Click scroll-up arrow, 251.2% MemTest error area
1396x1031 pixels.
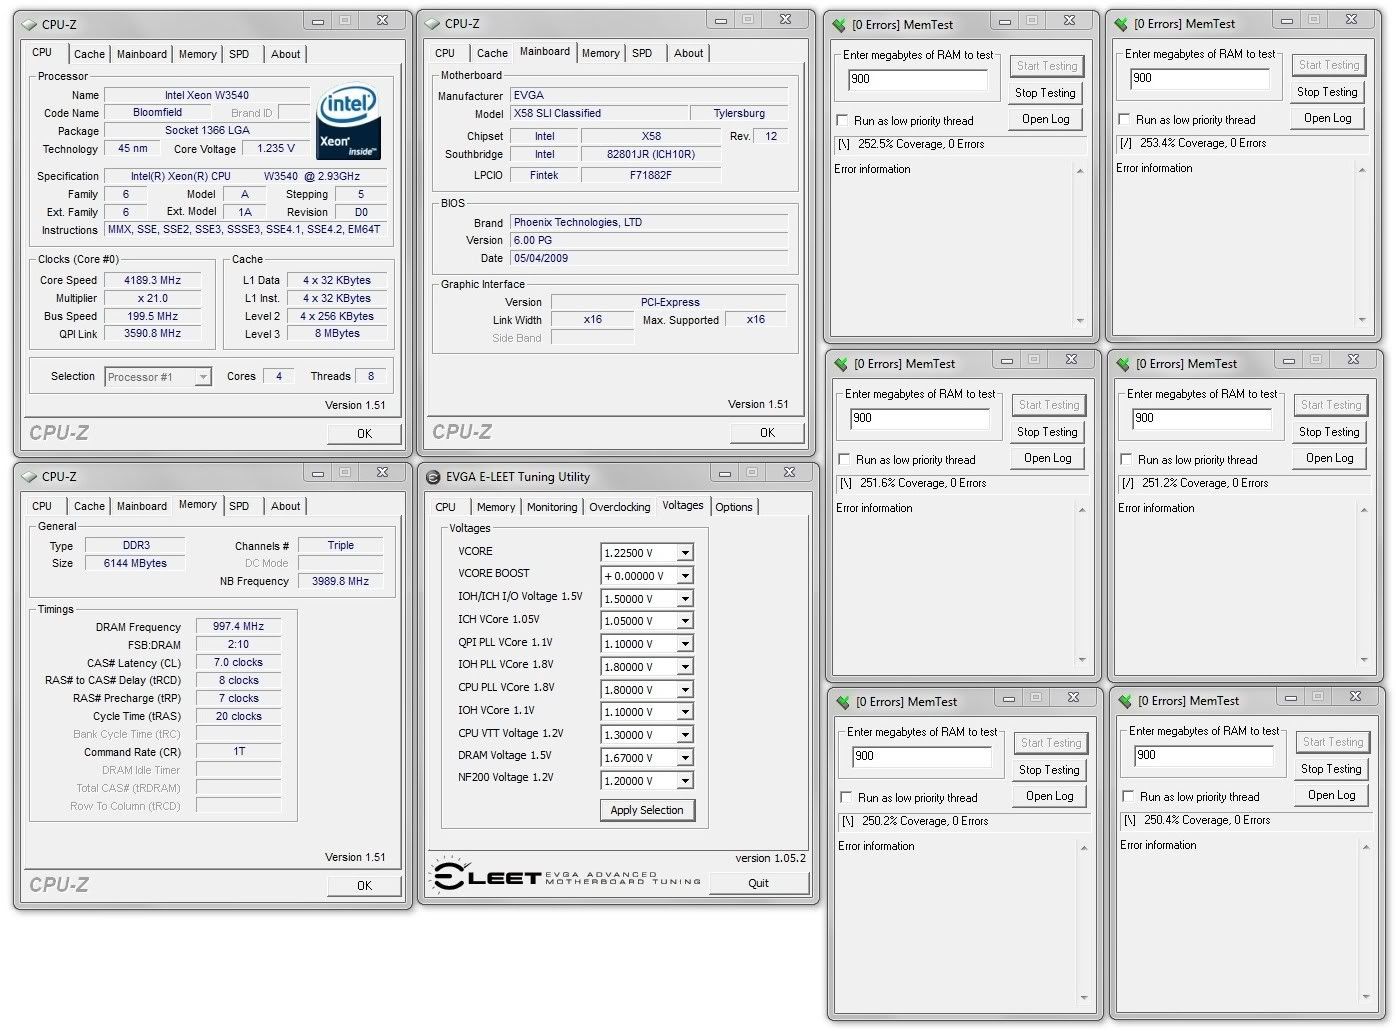click(1364, 510)
